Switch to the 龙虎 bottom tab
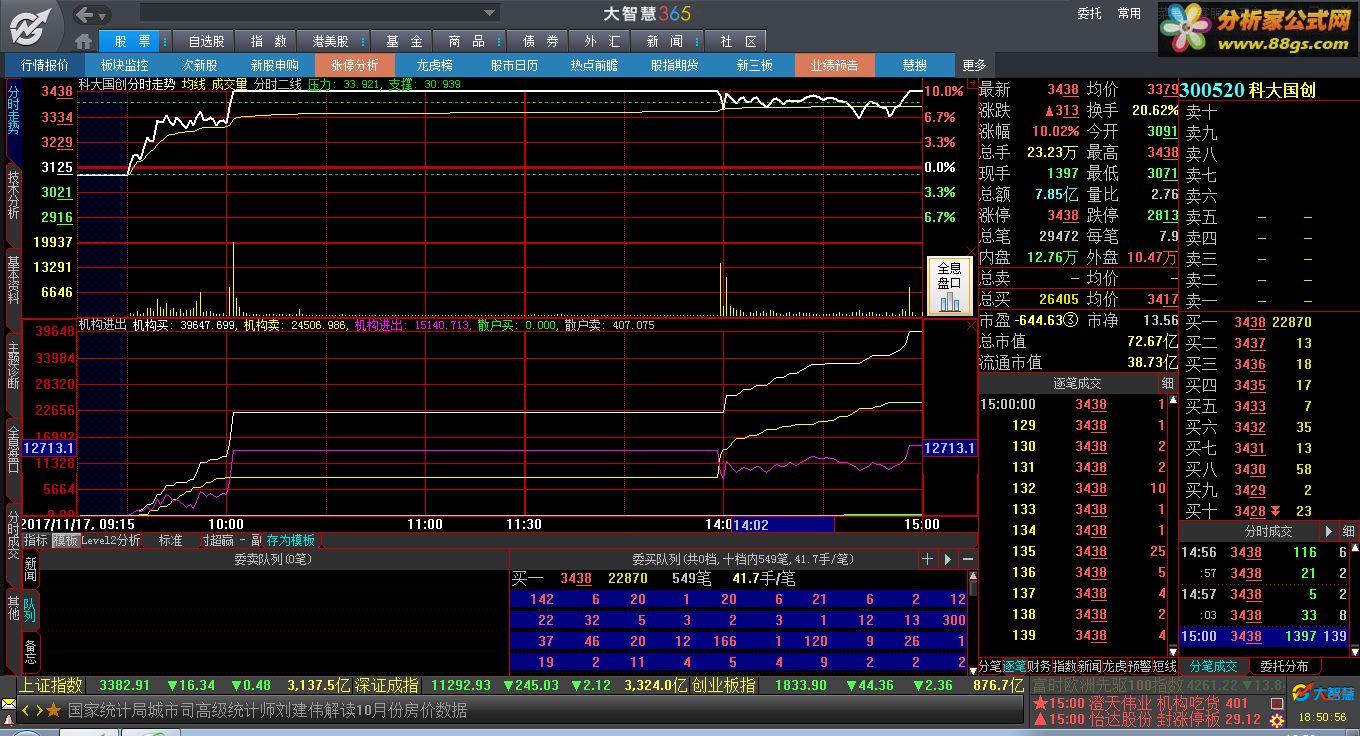Screen dimensions: 1360x736 pos(1114,666)
